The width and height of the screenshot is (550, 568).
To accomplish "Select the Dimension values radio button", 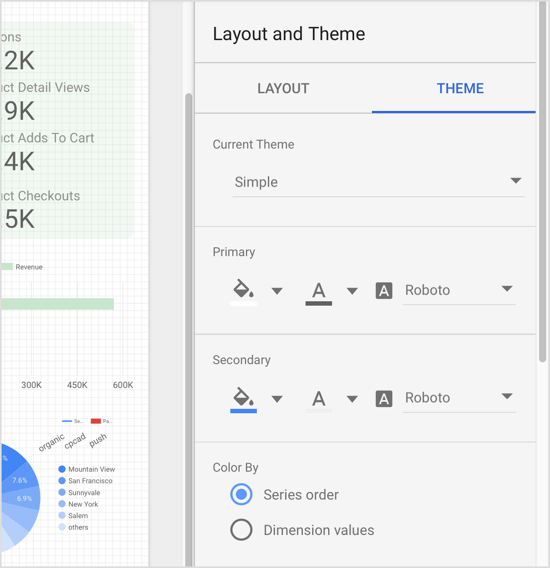I will click(x=241, y=530).
